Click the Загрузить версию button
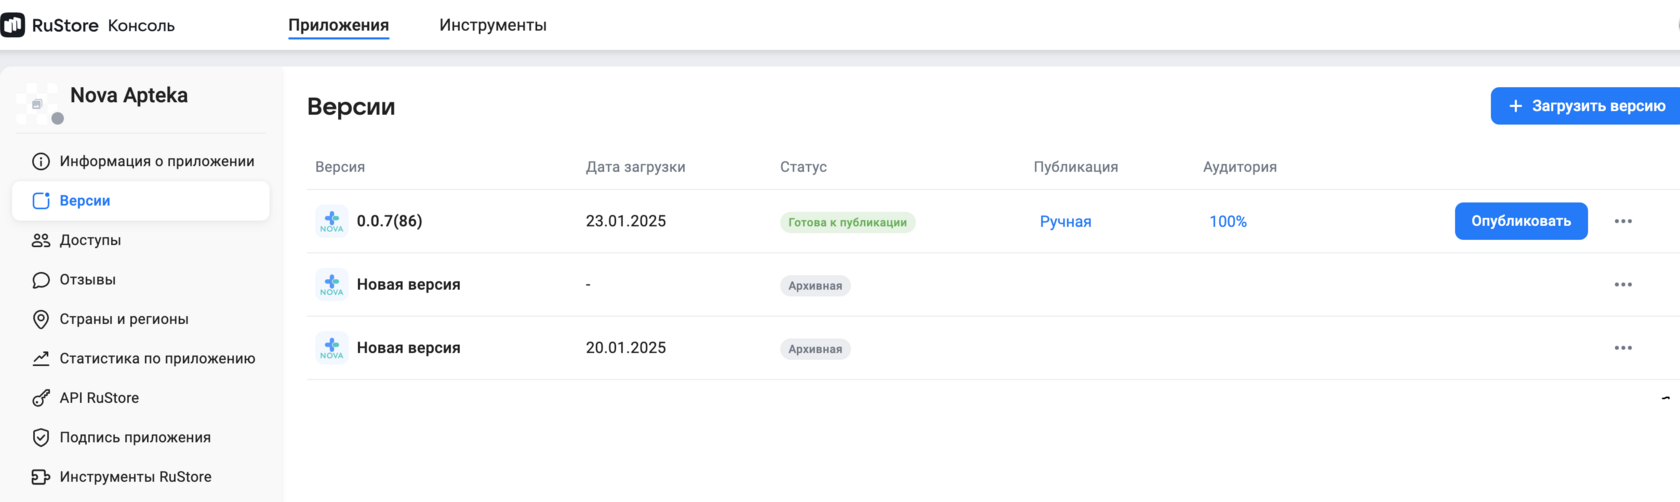This screenshot has height=502, width=1680. pyautogui.click(x=1586, y=106)
